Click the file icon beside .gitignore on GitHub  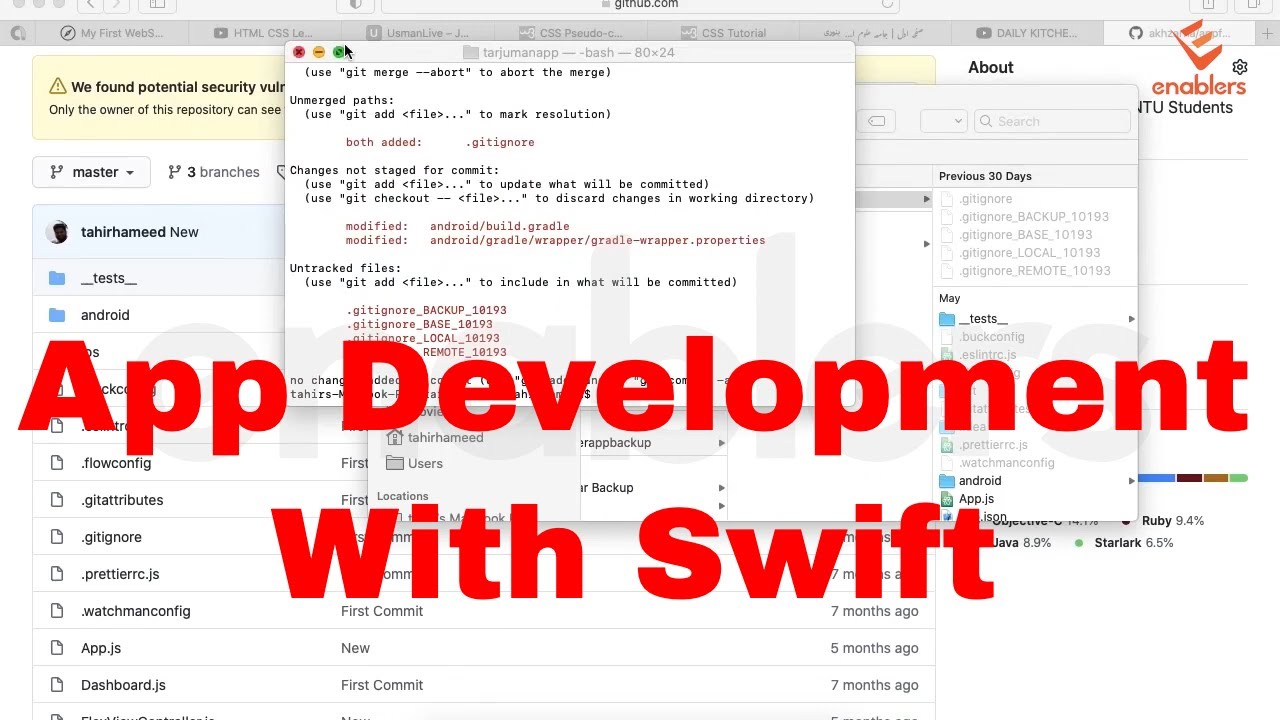[x=57, y=537]
